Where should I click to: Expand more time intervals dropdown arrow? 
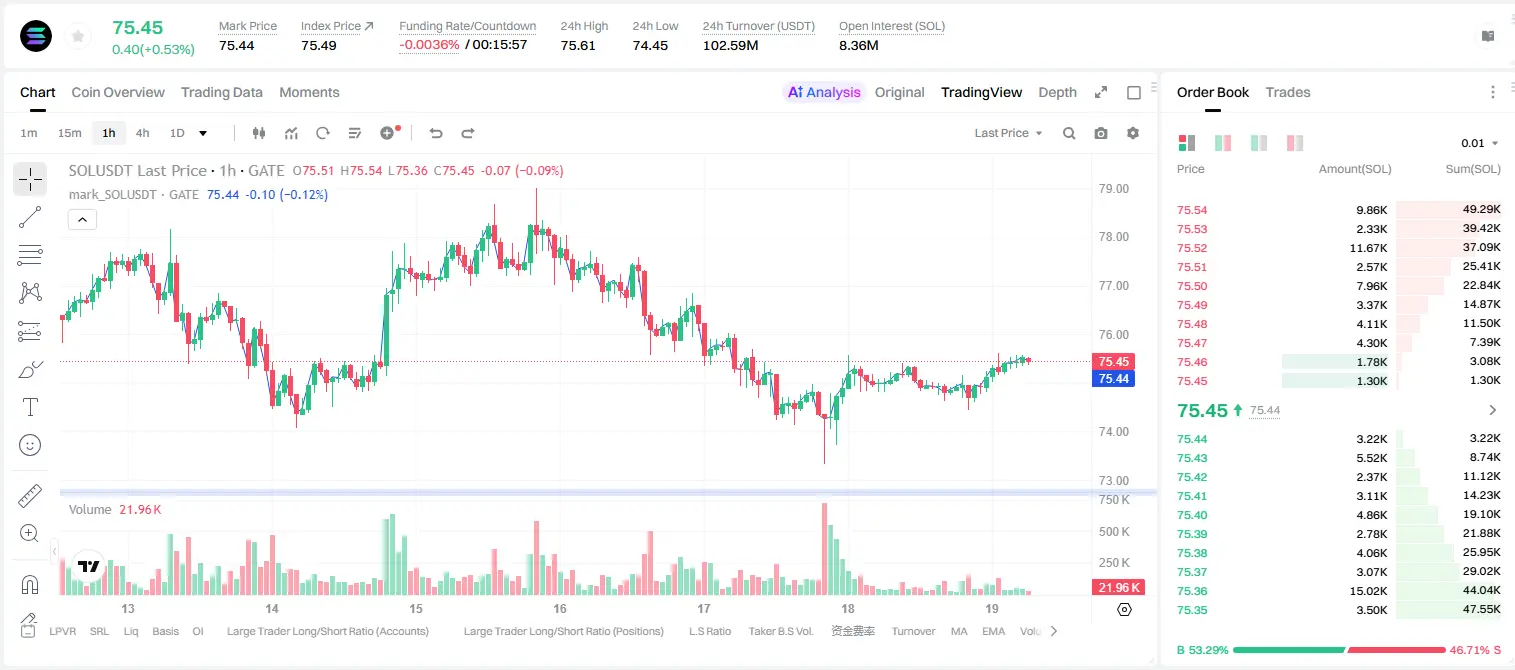tap(203, 133)
